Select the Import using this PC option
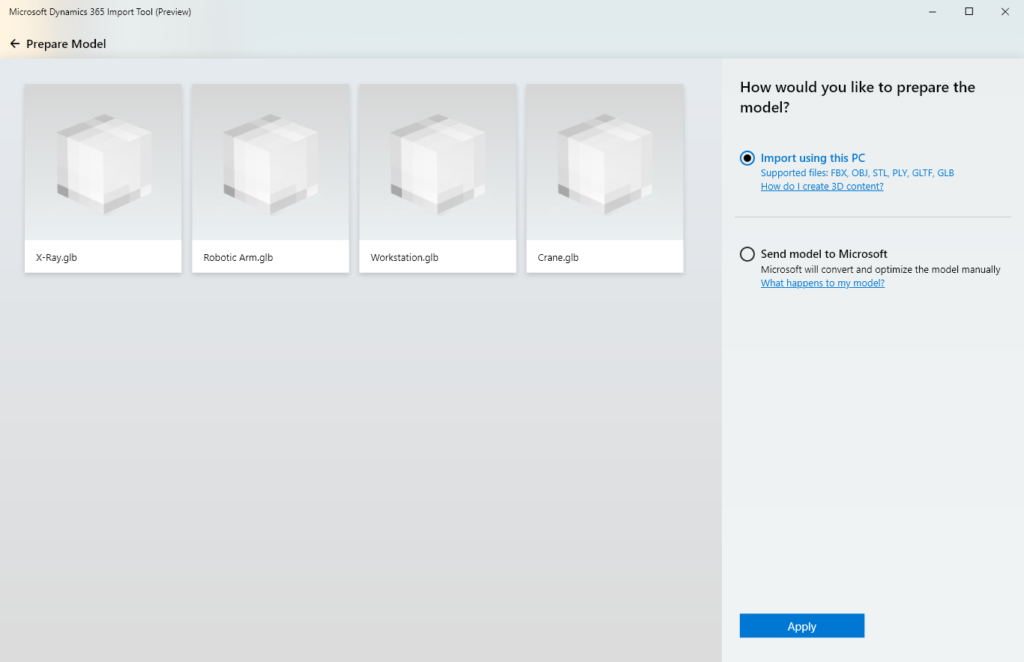1024x662 pixels. tap(747, 157)
